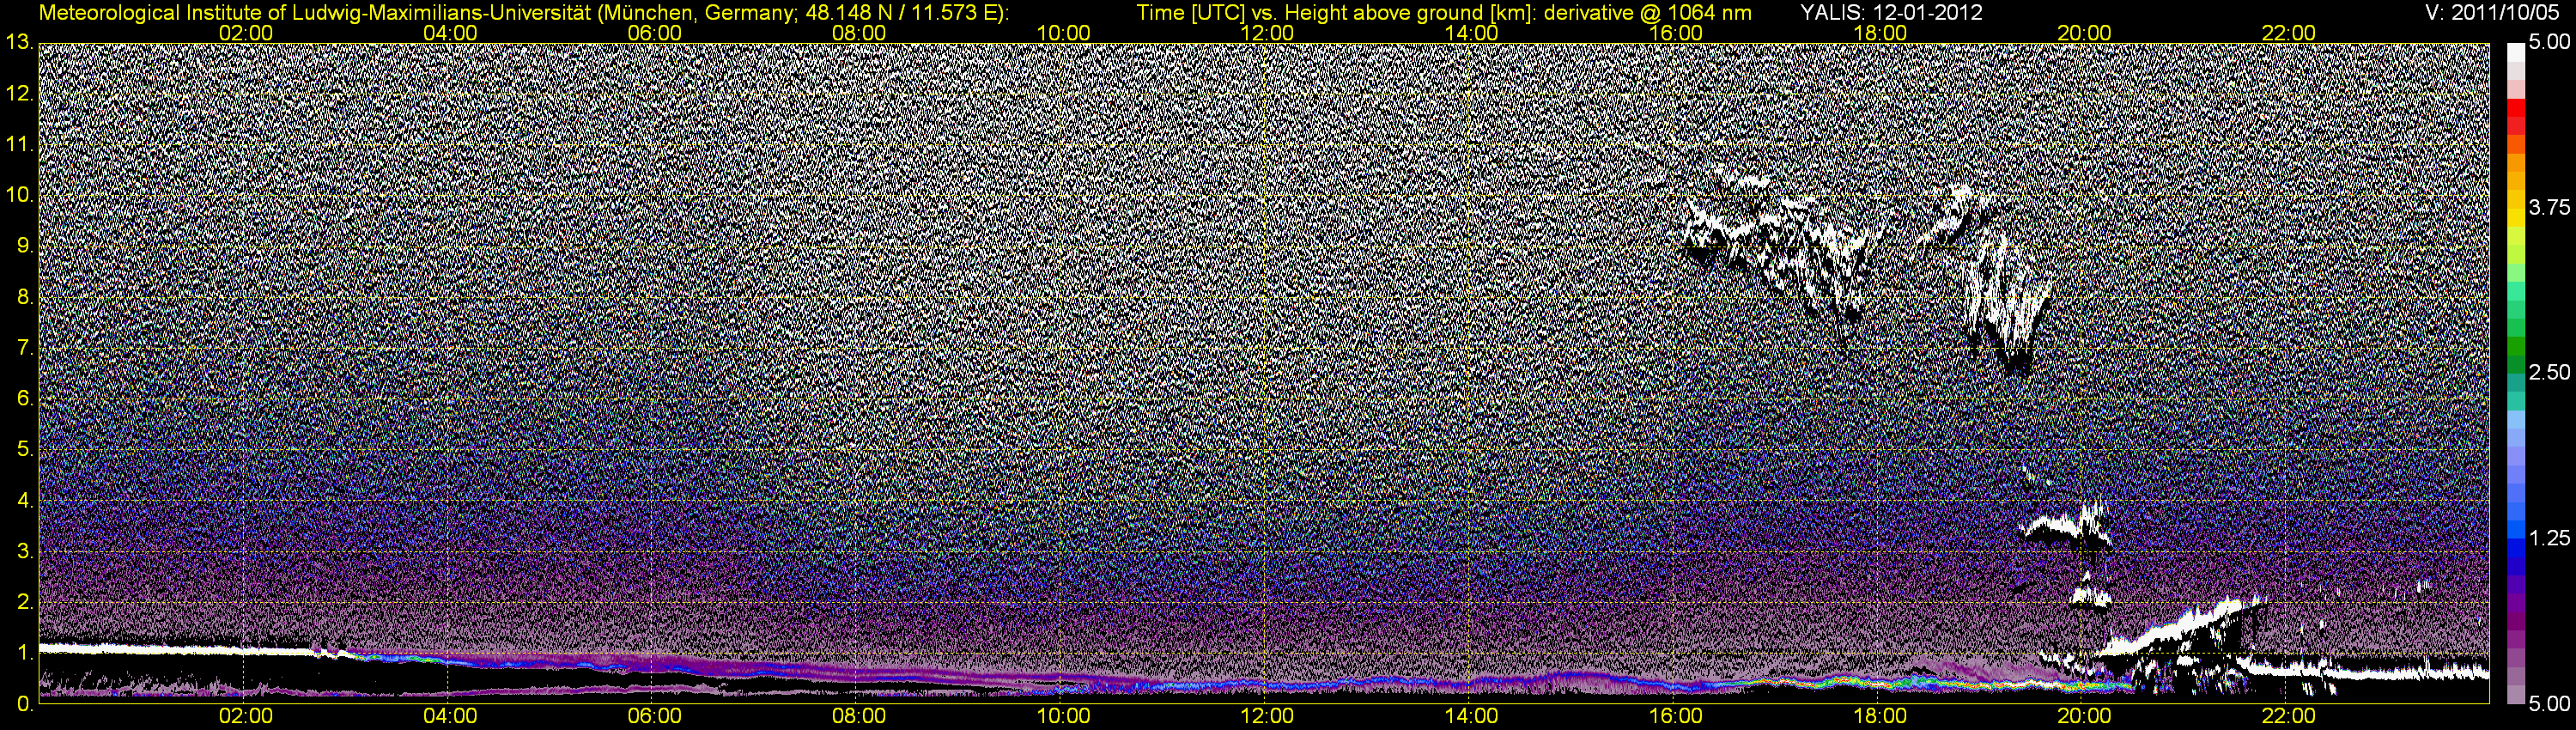Click the color scale bar beside the plot
This screenshot has height=730, width=2576.
pyautogui.click(x=2515, y=373)
